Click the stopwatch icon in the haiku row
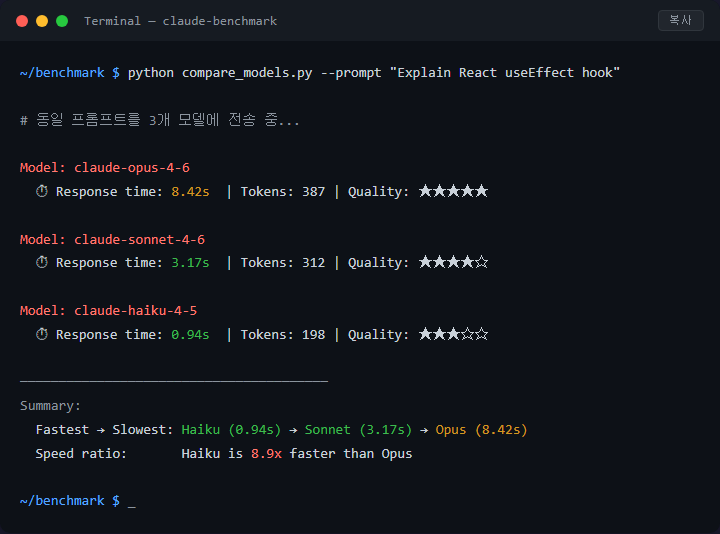 [x=42, y=334]
